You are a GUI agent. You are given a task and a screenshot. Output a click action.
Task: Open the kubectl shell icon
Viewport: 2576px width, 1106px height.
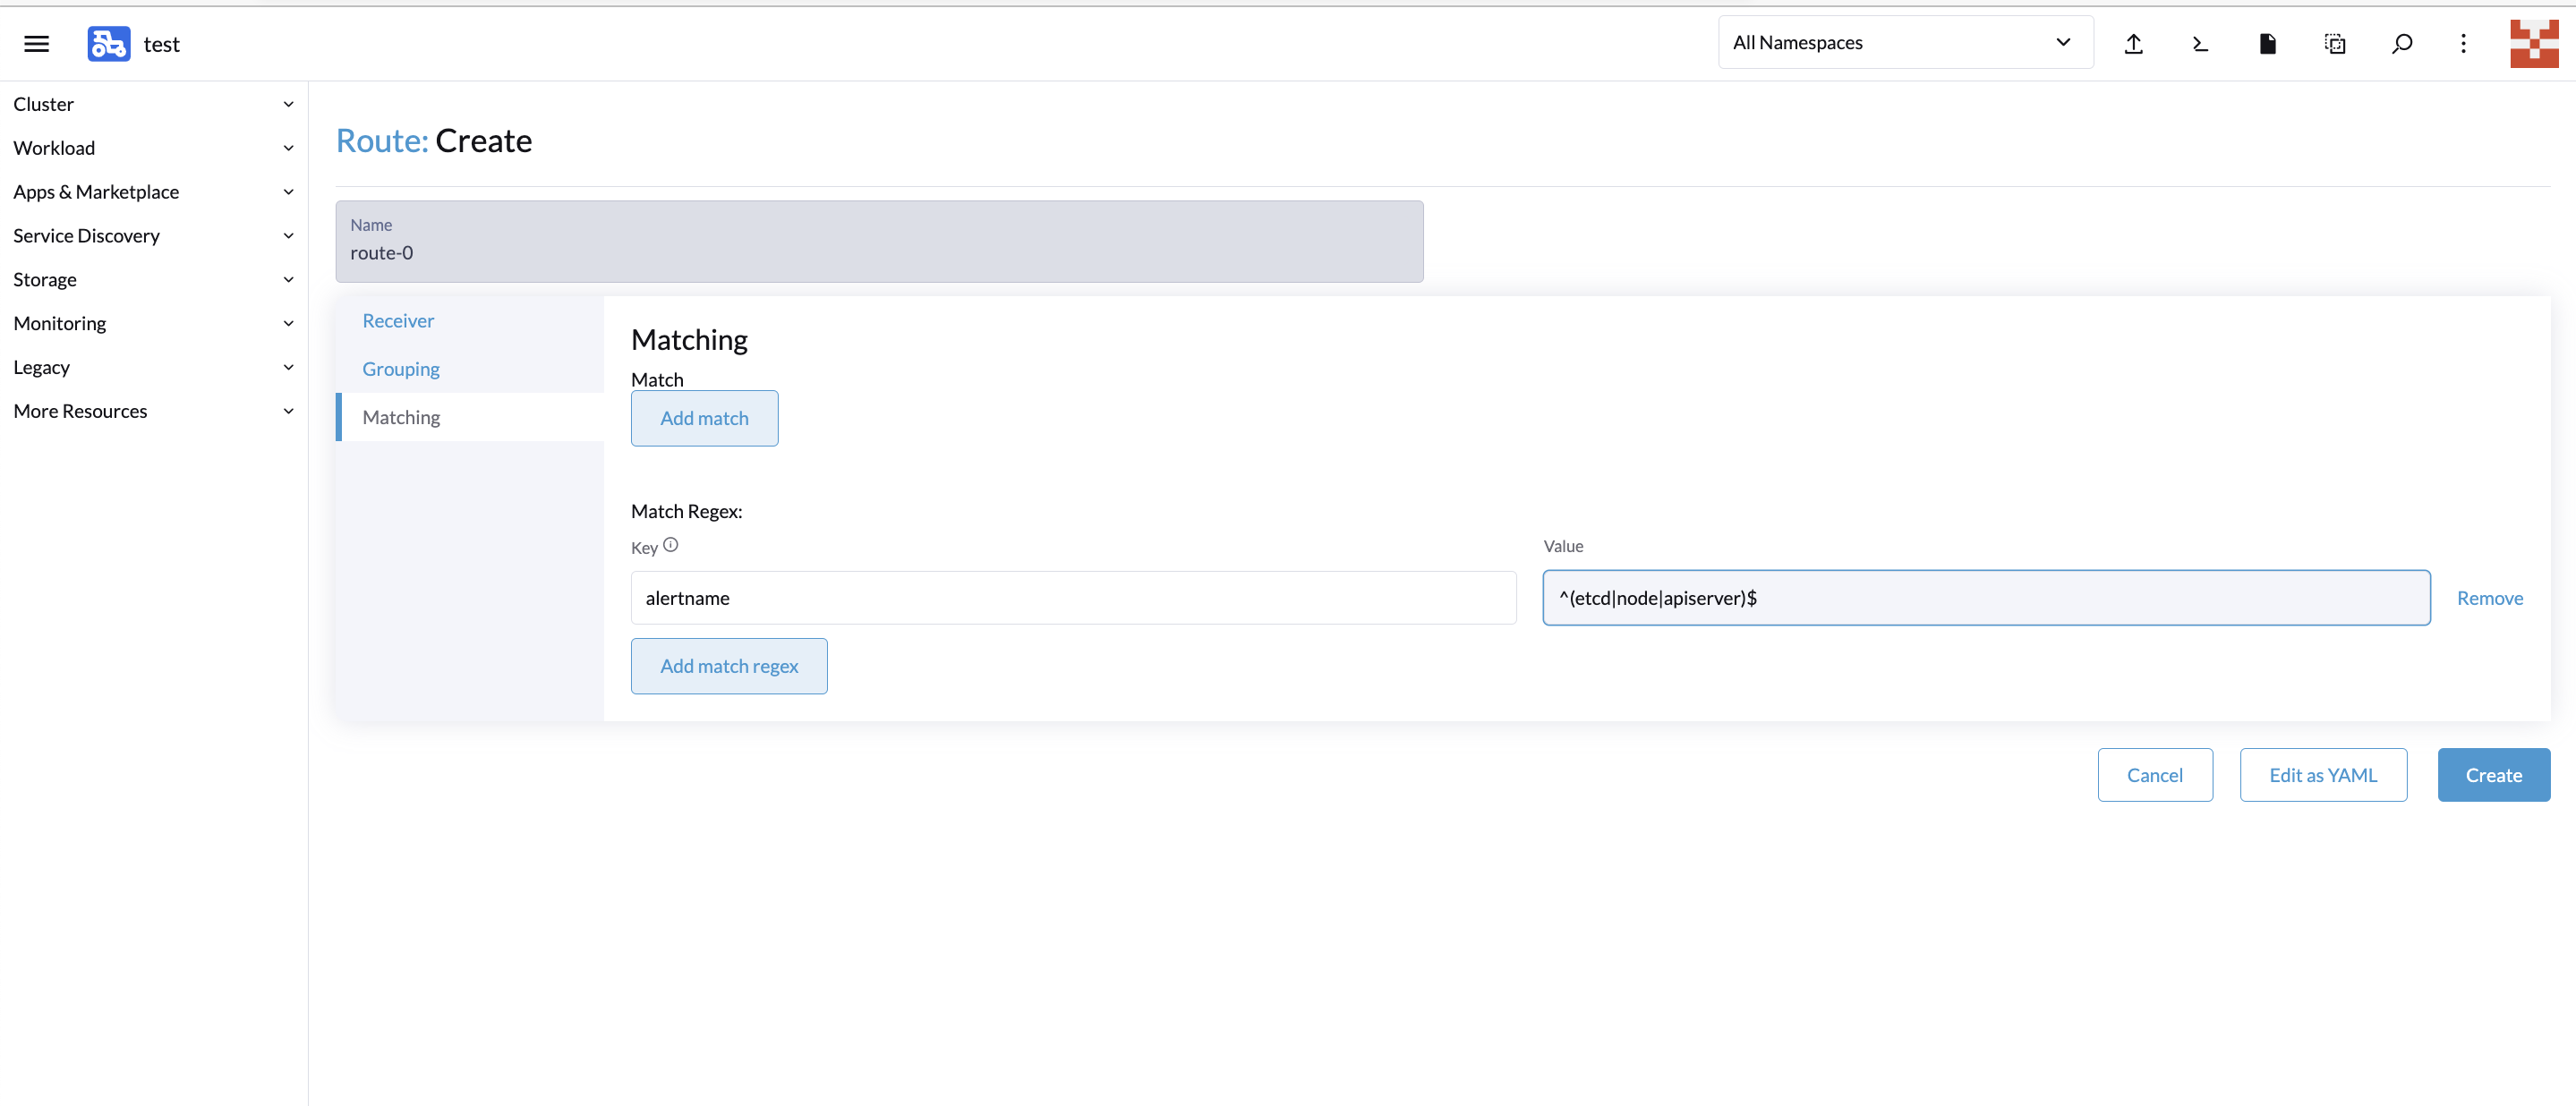tap(2200, 44)
